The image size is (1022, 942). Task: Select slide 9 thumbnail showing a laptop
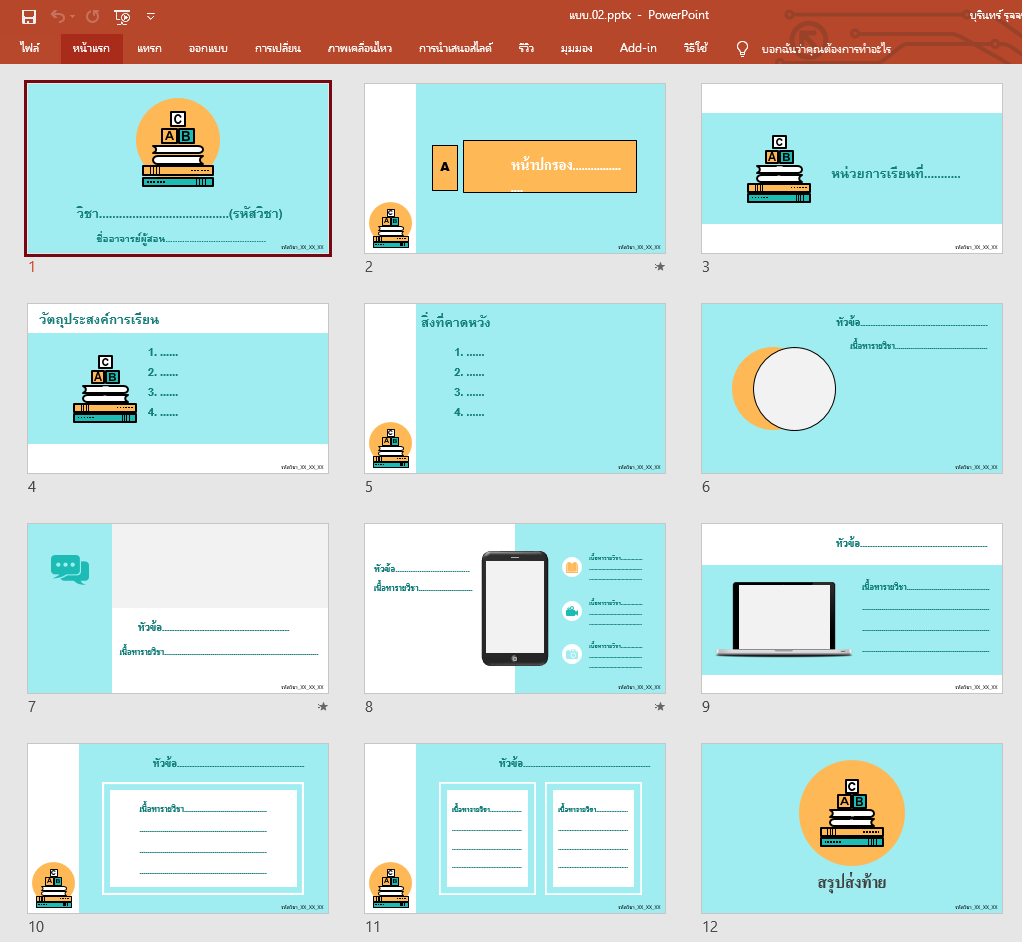[x=851, y=608]
